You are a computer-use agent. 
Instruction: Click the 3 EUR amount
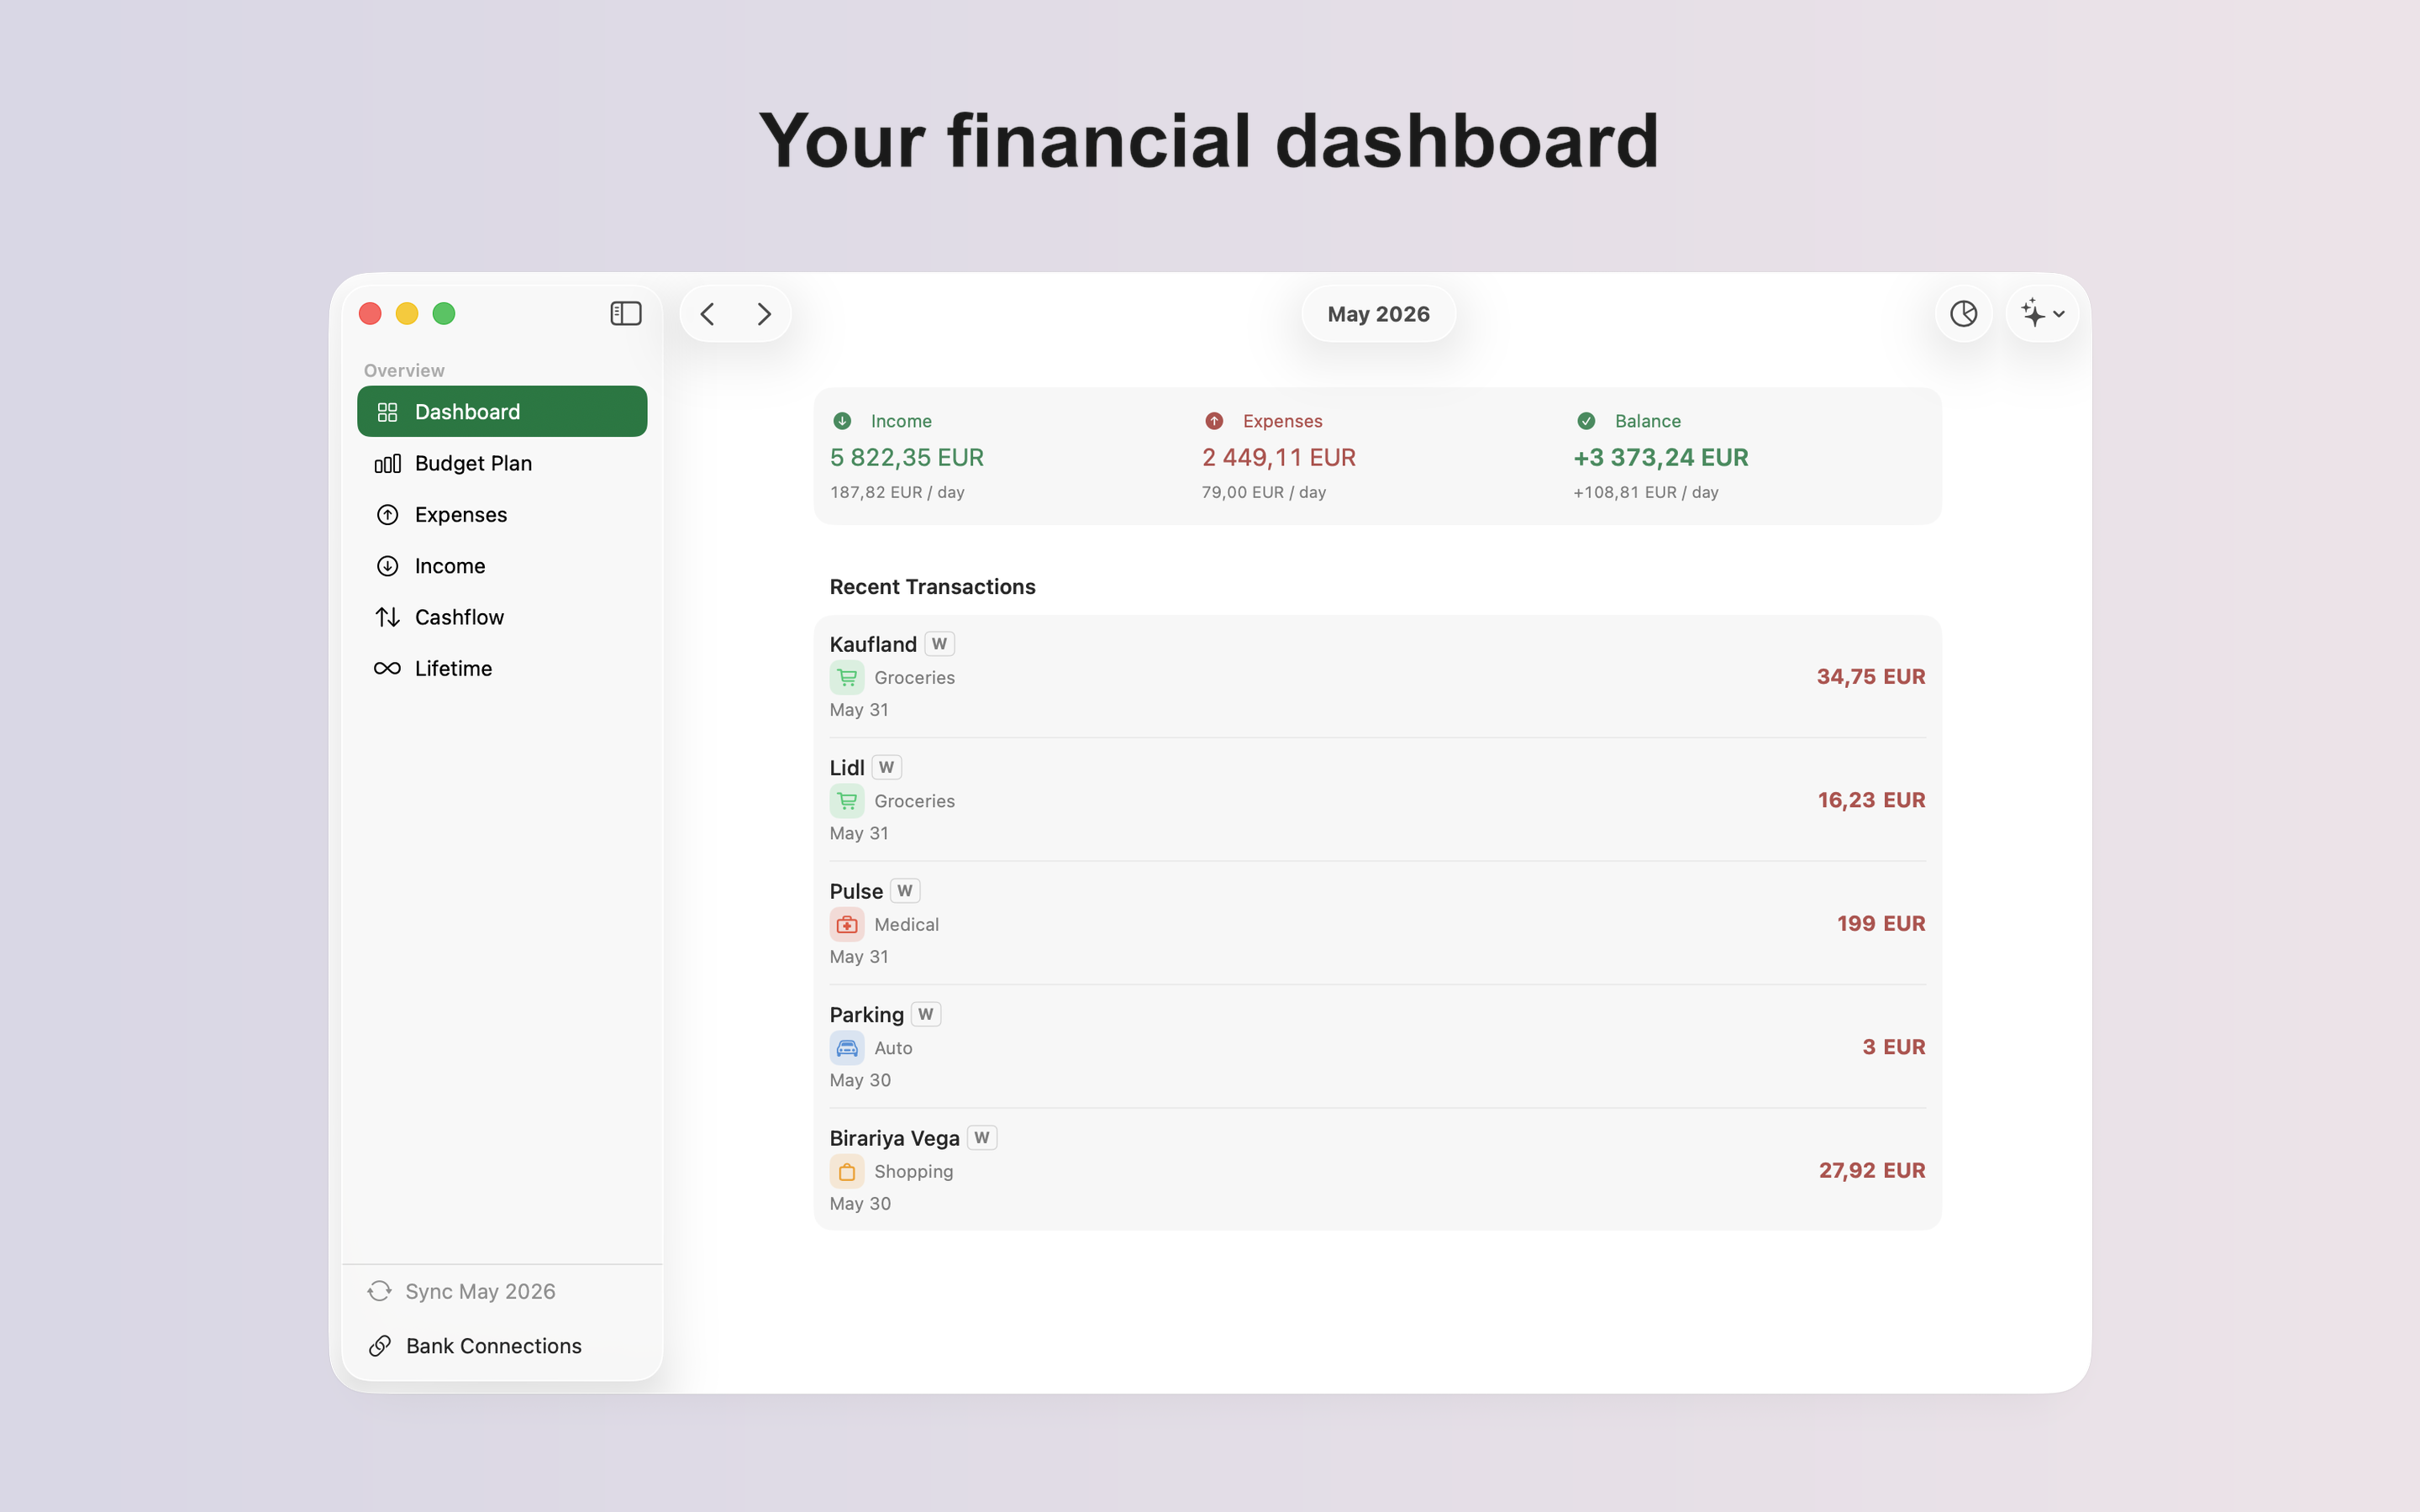tap(1893, 1047)
